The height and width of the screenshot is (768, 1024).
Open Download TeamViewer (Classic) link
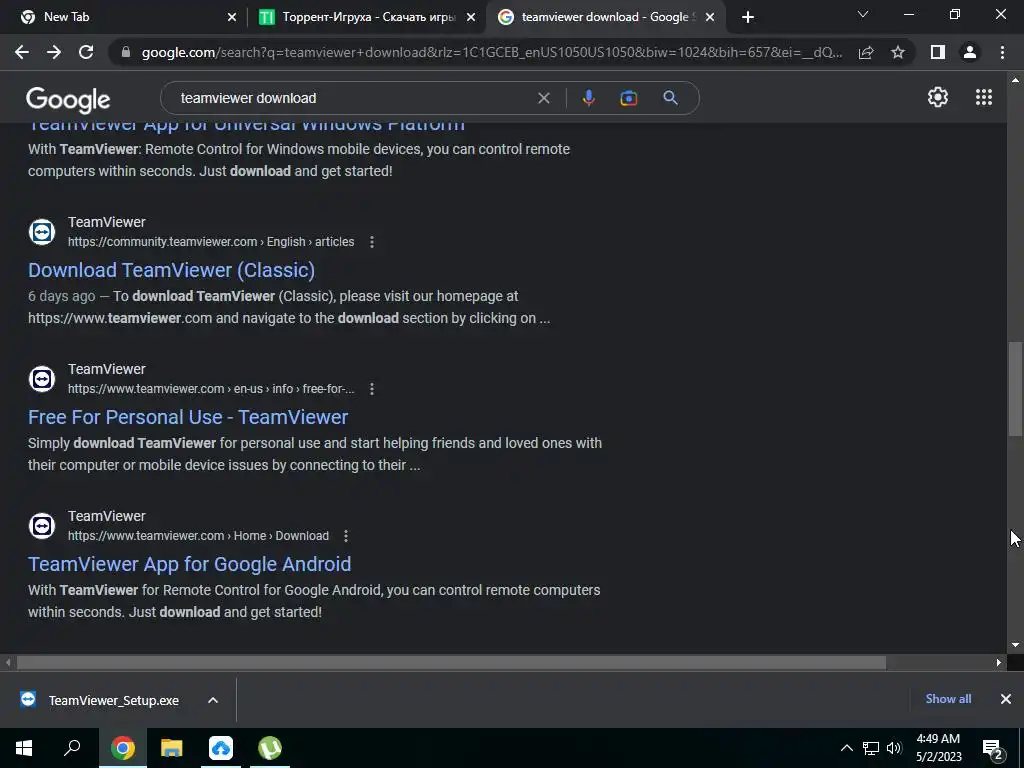tap(171, 270)
